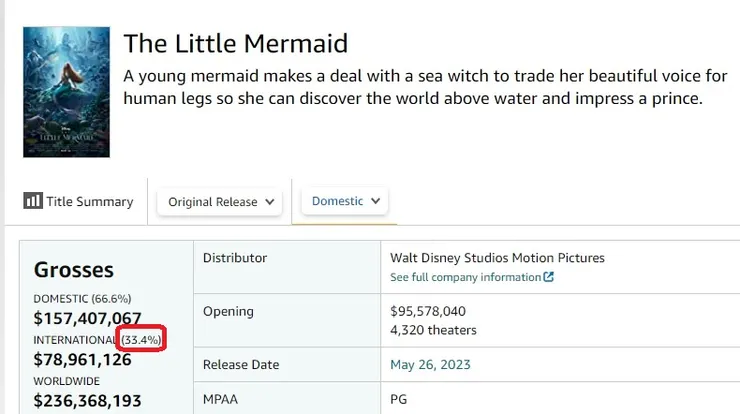
Task: Select the international gross amount $78,961,126
Action: click(x=83, y=359)
